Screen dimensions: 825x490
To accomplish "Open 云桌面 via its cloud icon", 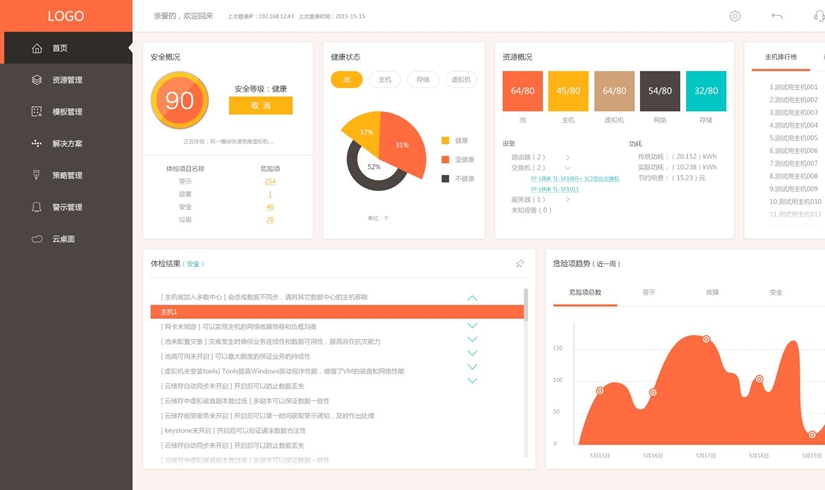I will pos(37,239).
